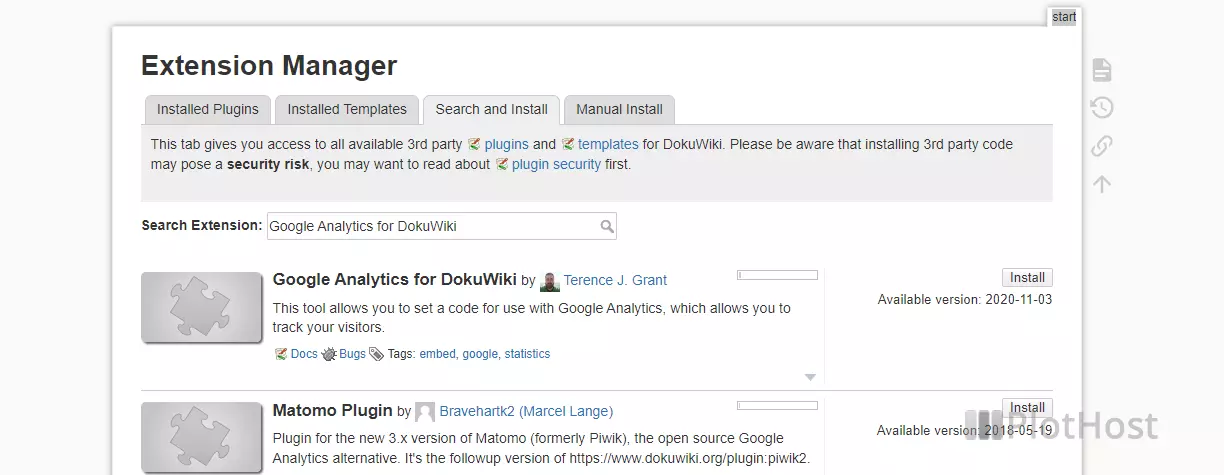Click the Search Extension input field
Screen dimensions: 1224x475
441,226
